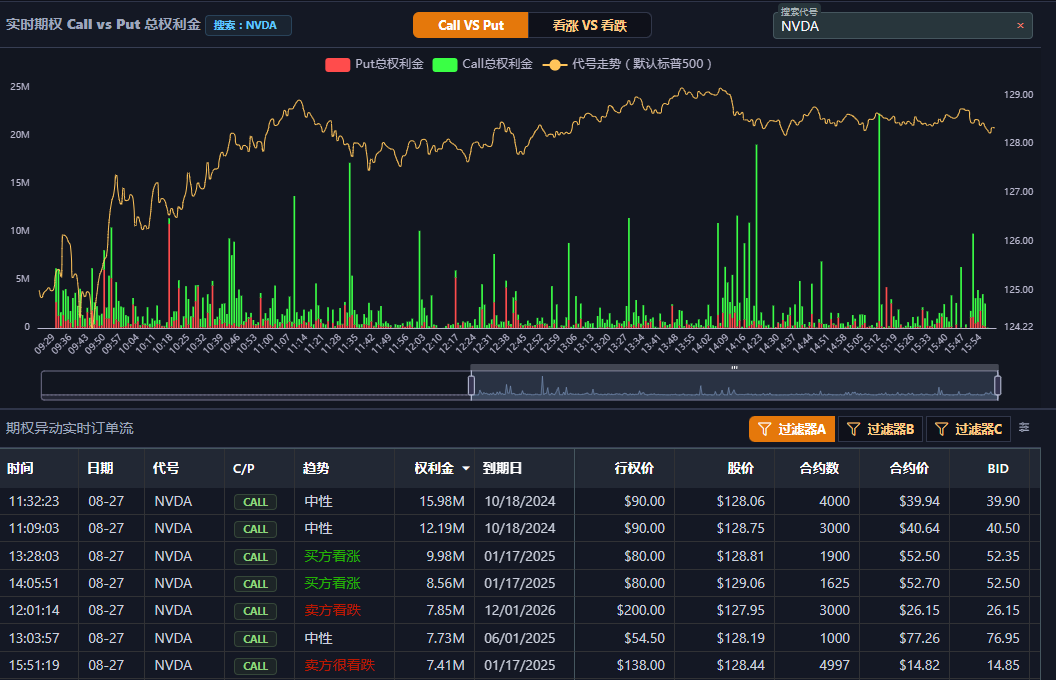The image size is (1056, 680).
Task: Toggle the Call总权利金 legend series
Action: click(482, 64)
